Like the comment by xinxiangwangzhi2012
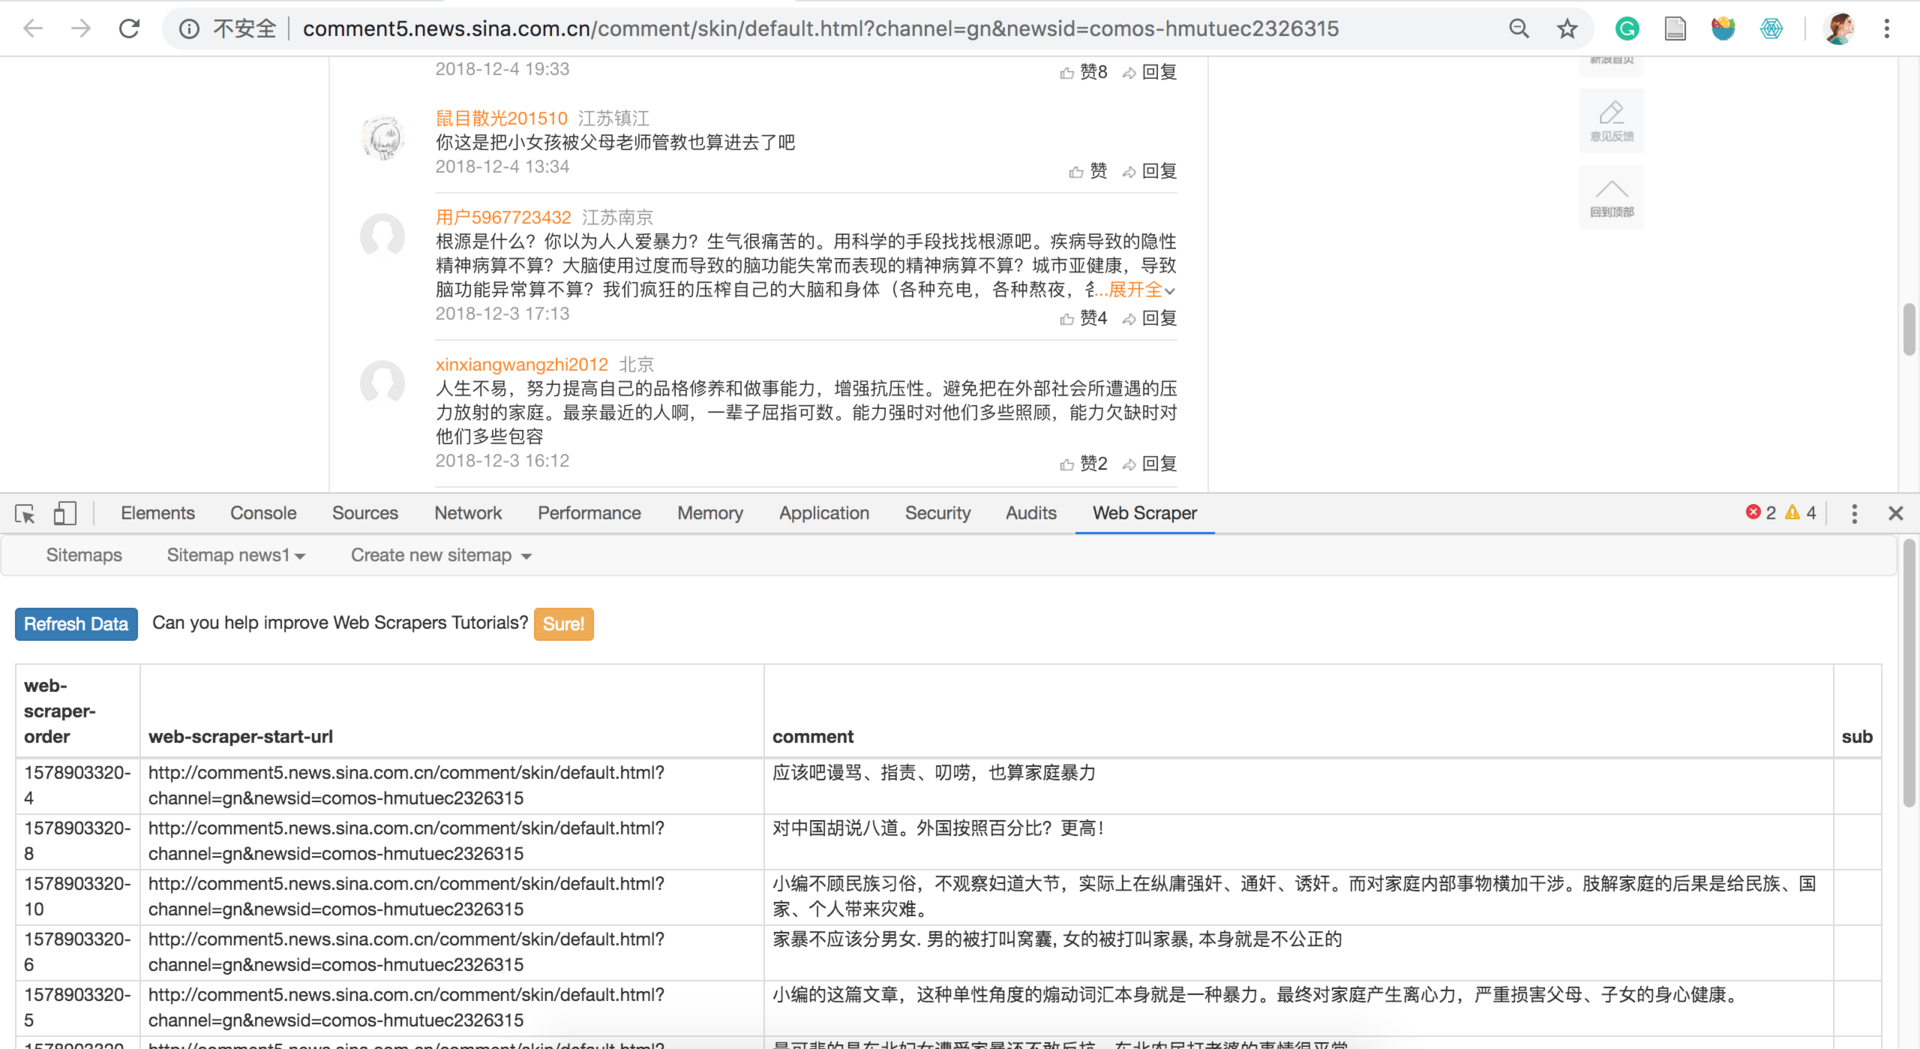The height and width of the screenshot is (1049, 1920). click(1084, 464)
